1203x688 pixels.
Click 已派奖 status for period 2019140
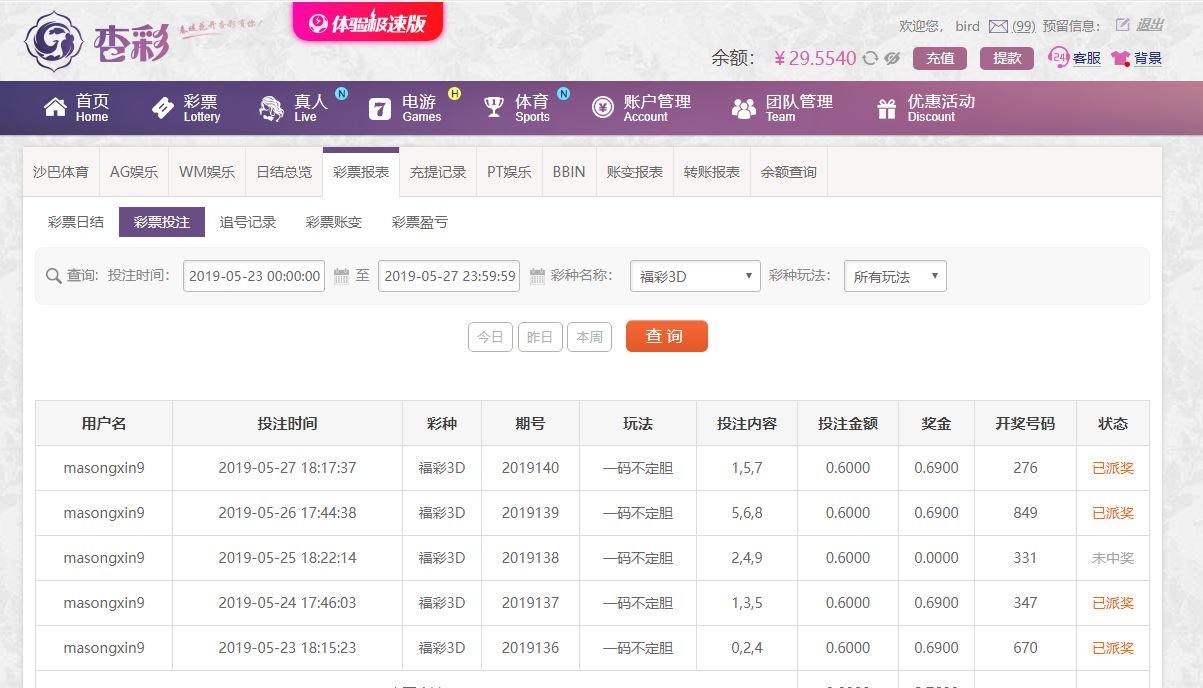pos(1113,468)
